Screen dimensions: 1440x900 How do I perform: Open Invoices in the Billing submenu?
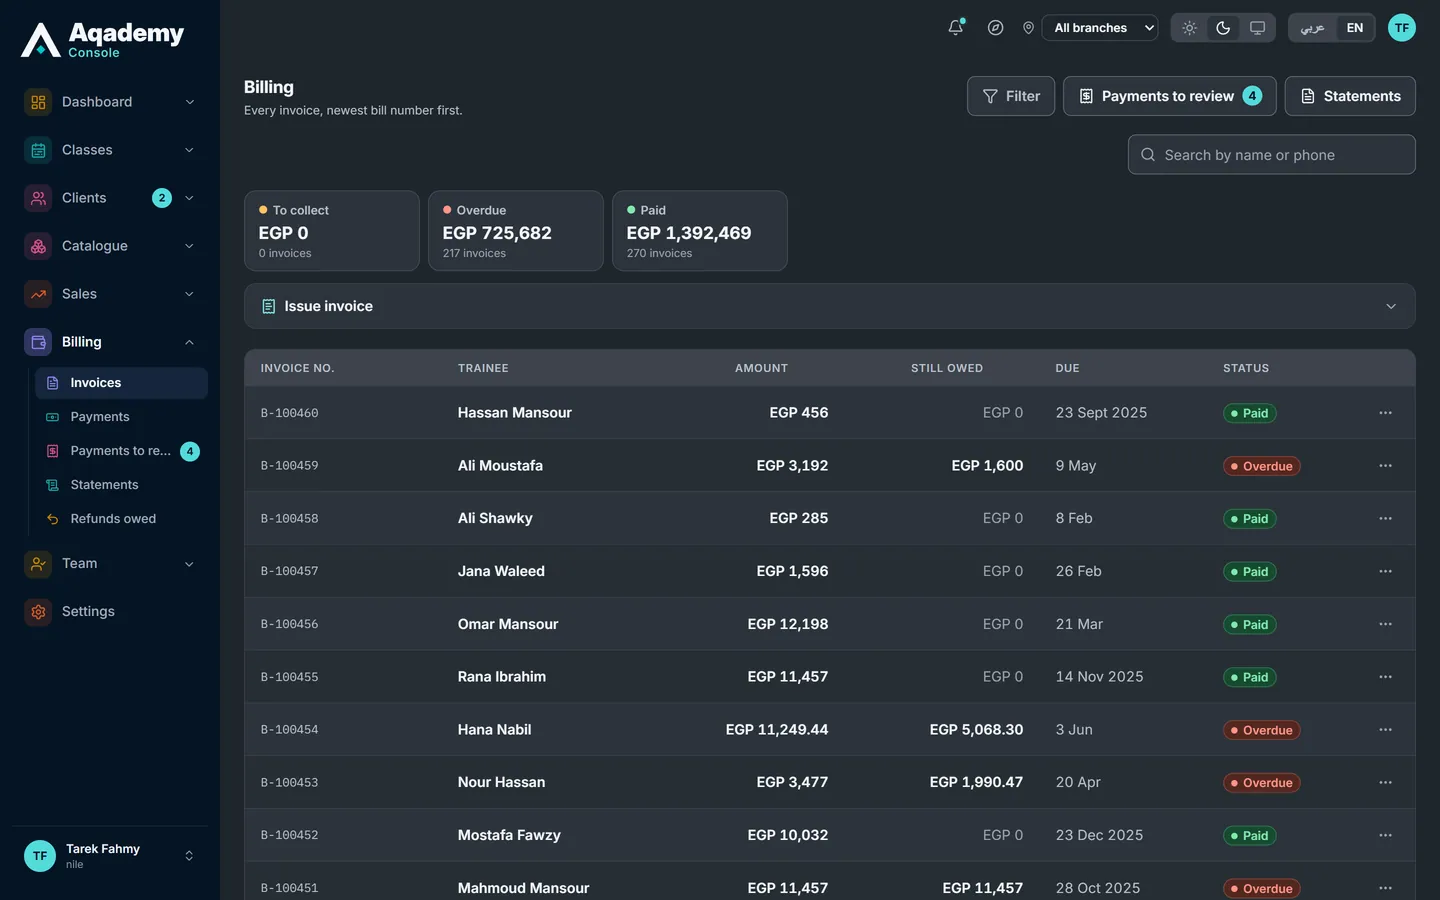[x=121, y=383]
